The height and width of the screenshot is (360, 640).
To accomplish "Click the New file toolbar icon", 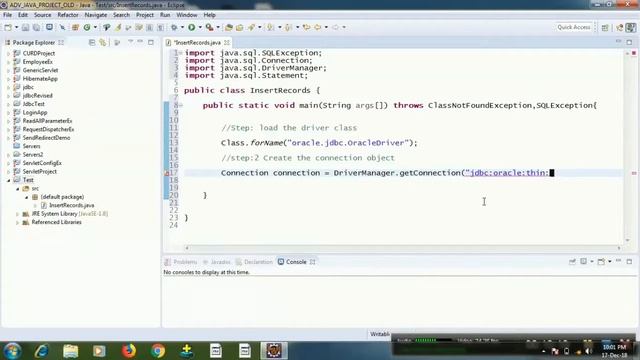I will click(8, 27).
